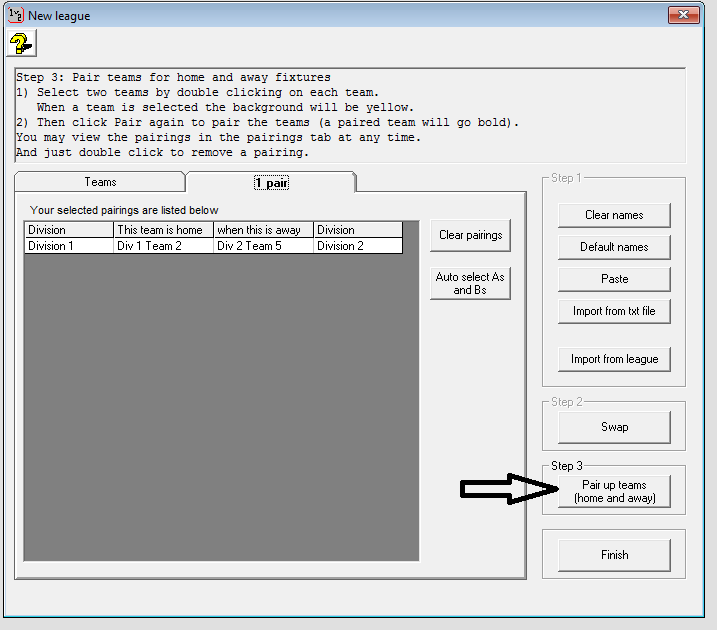Screen dimensions: 717x630
Task: Click Import from txt file
Action: pos(614,311)
